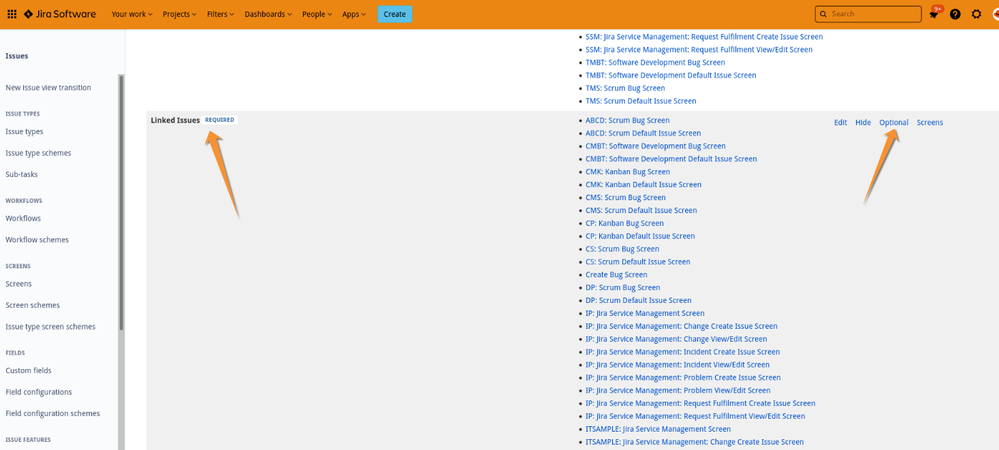Expand the Filters dropdown menu
The image size is (999, 450).
220,14
